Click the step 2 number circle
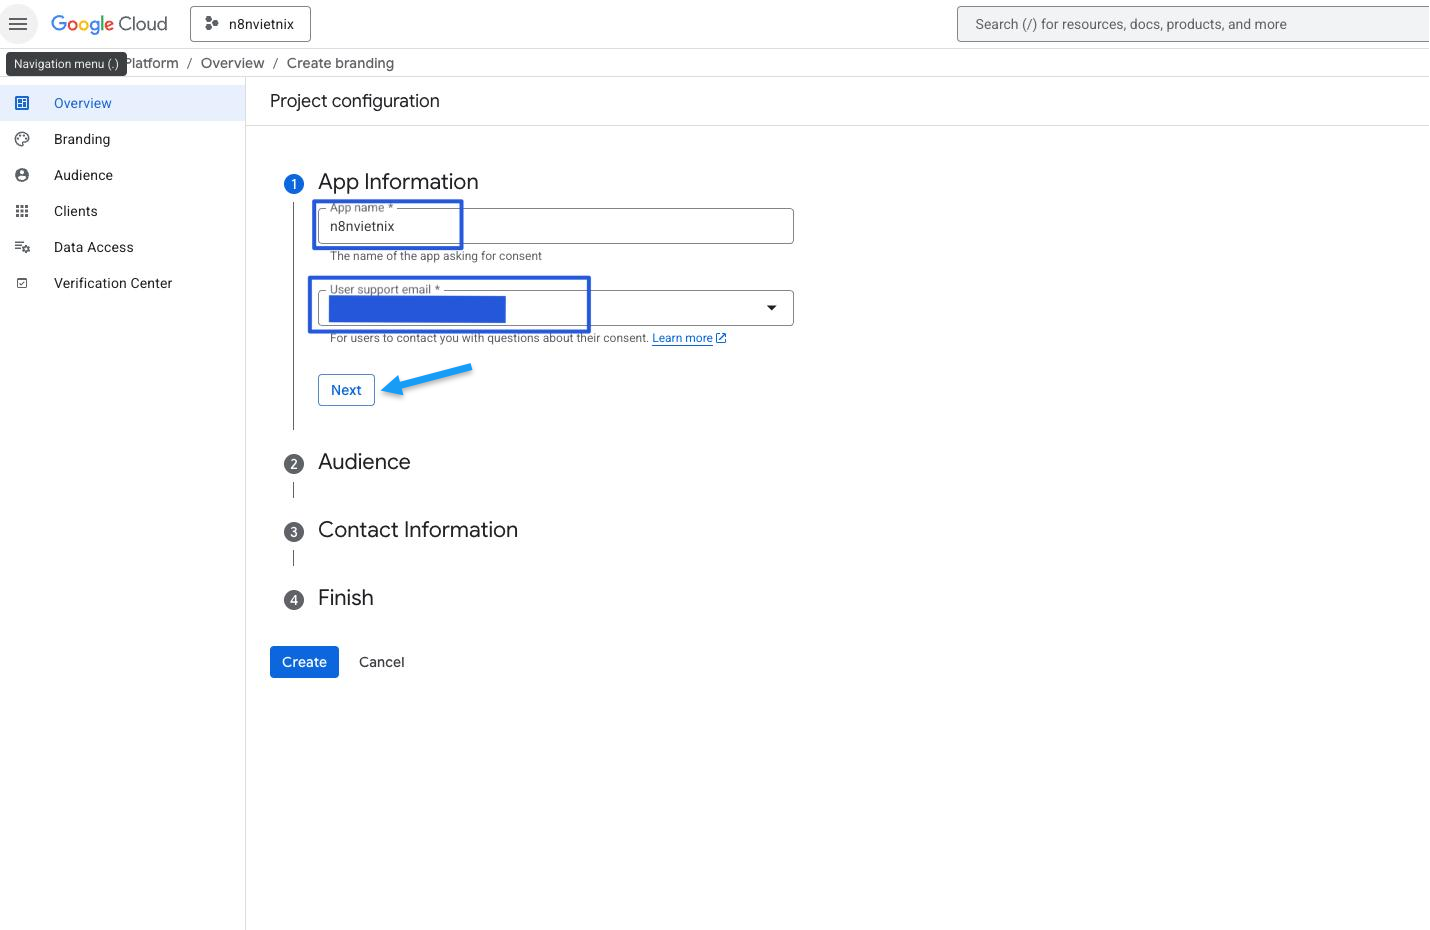1430x930 pixels. click(294, 464)
